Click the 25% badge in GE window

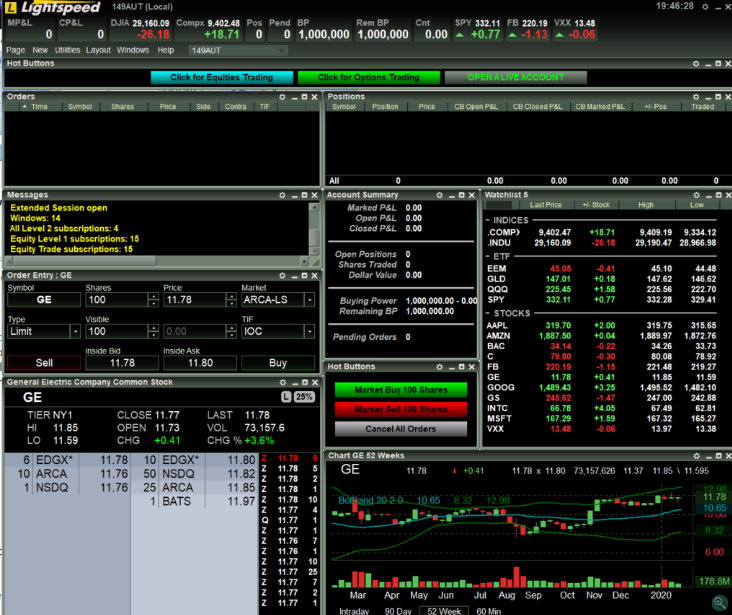304,397
